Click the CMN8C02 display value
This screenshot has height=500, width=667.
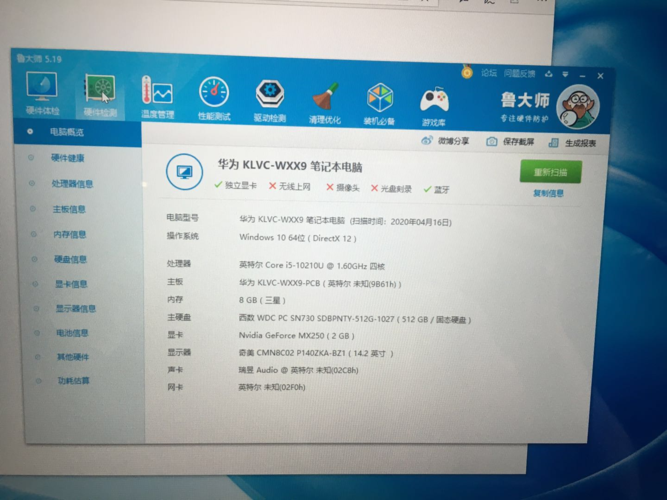point(316,353)
